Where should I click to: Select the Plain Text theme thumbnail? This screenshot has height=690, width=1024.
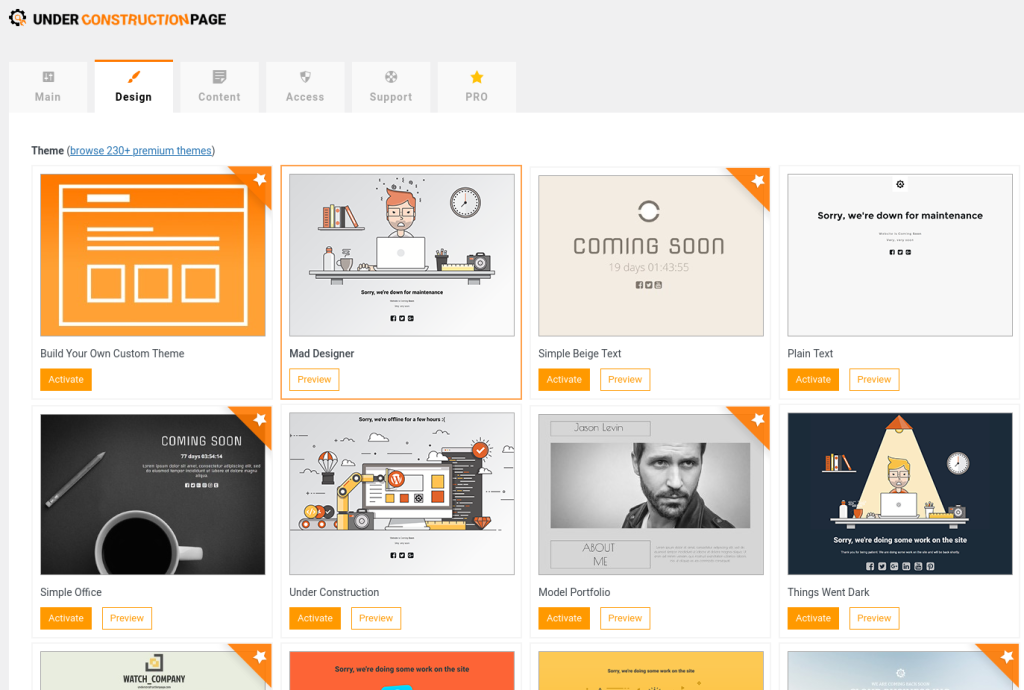[x=900, y=255]
